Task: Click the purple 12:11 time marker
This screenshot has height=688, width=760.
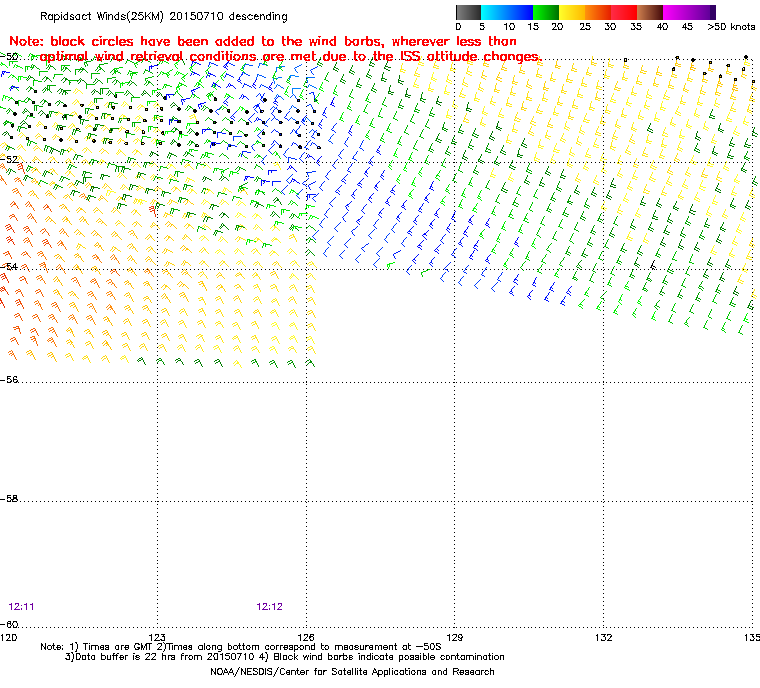Action: [x=21, y=607]
